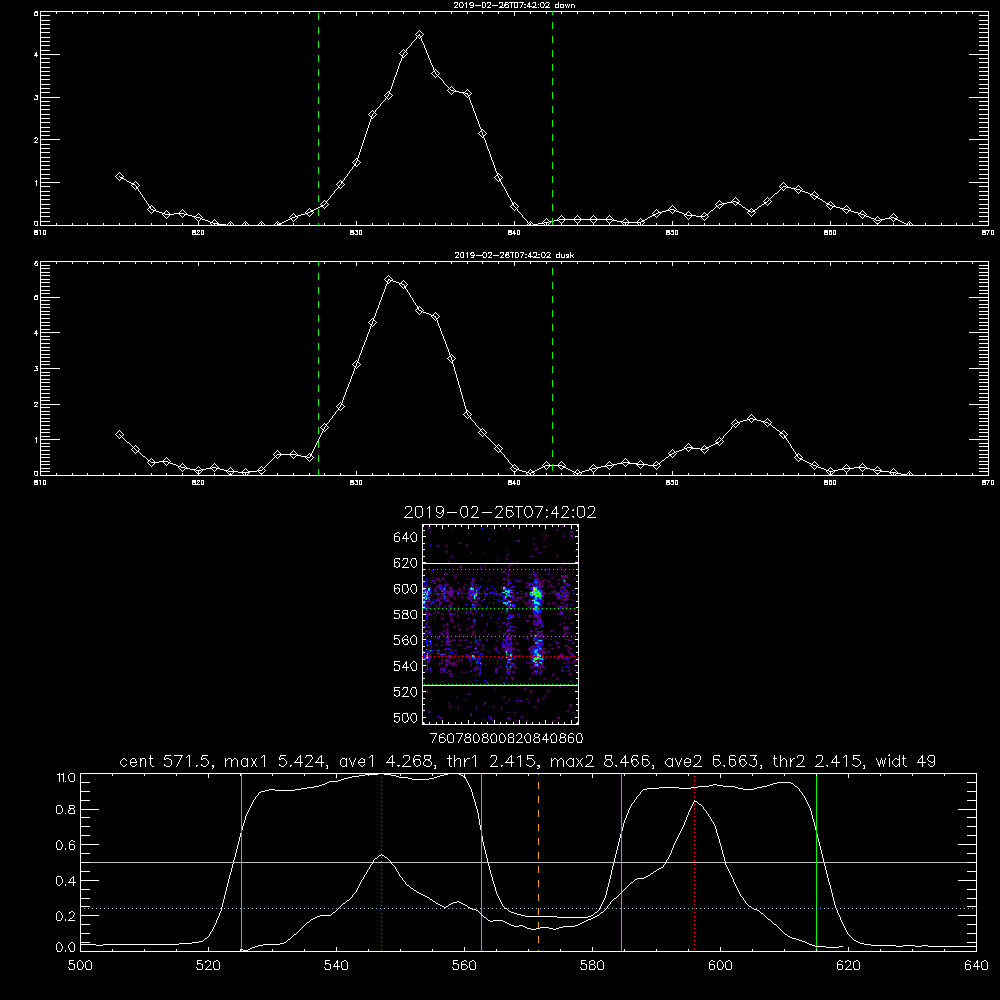The width and height of the screenshot is (1000, 1000).
Task: Click the dotted horizontal threshold line in bottom plot
Action: 528,908
